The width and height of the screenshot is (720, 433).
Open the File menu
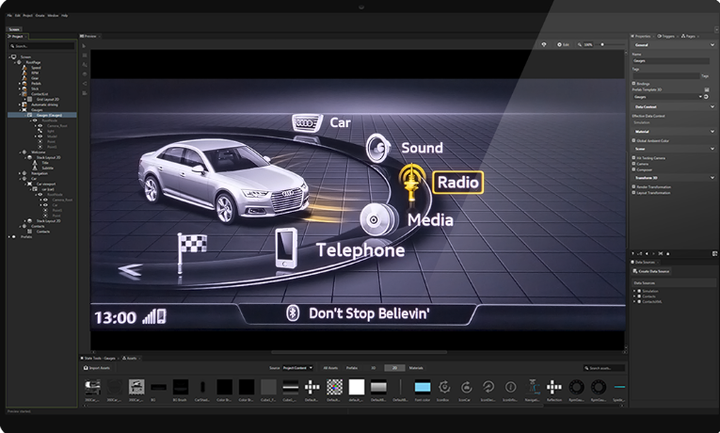(10, 16)
